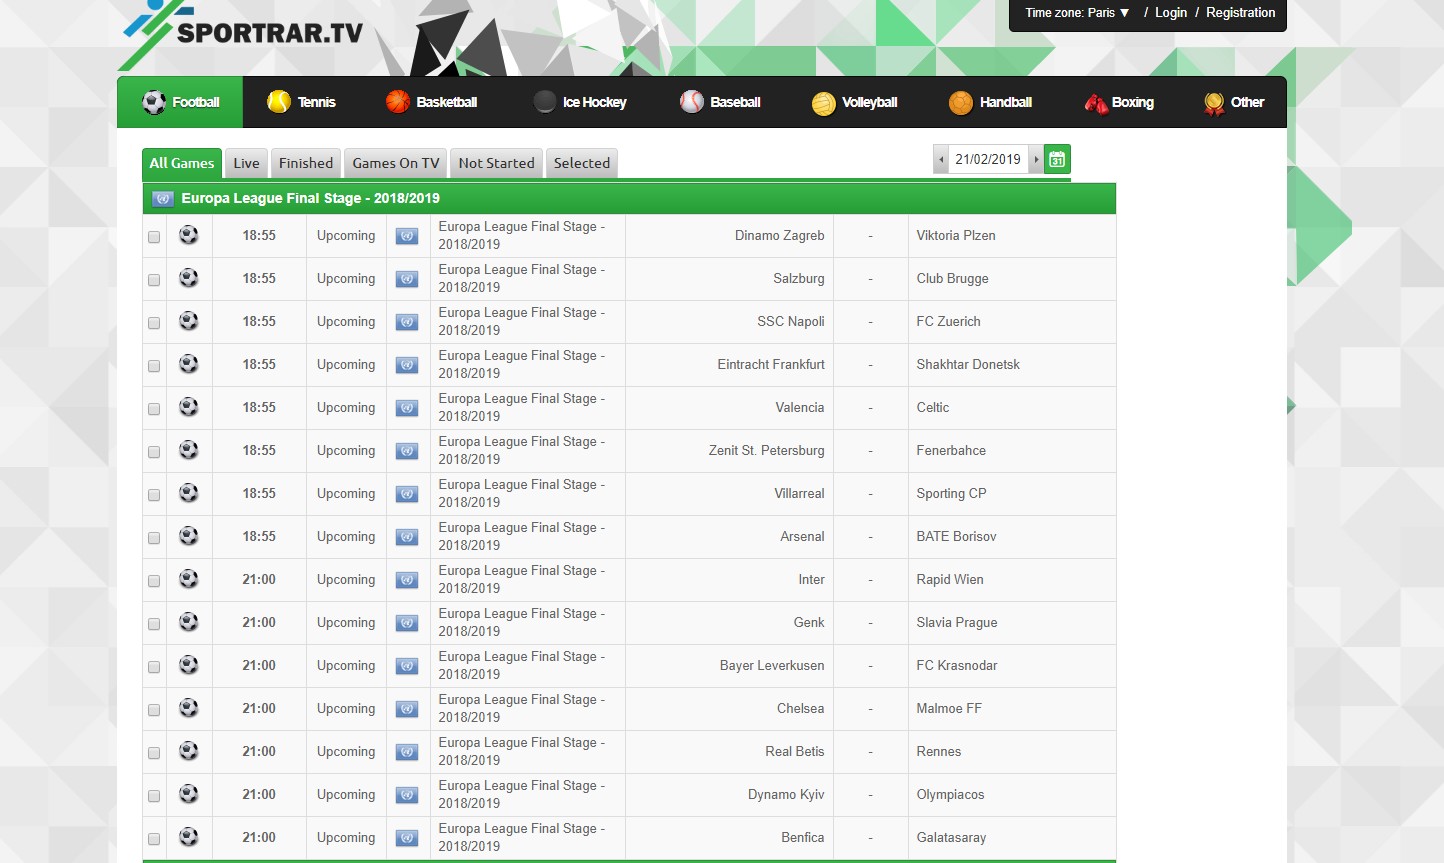Click the Volleyball icon in the sports bar
1444x863 pixels.
(824, 101)
